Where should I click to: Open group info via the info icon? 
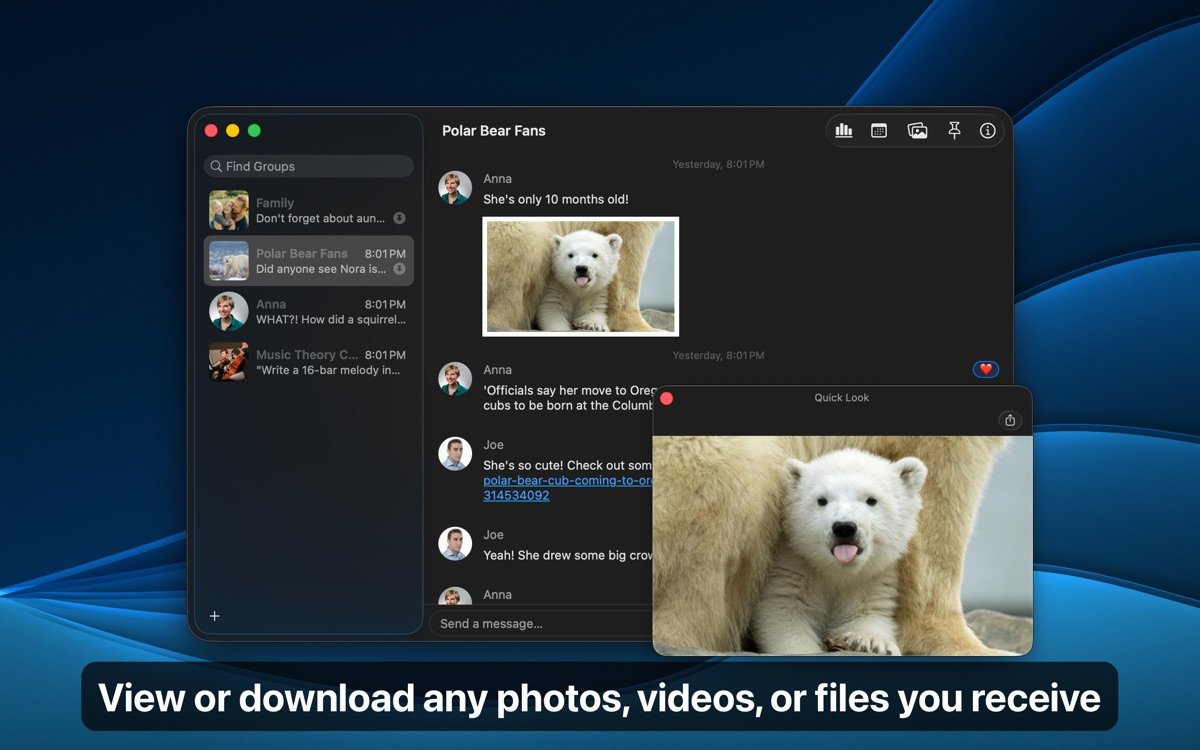coord(988,131)
